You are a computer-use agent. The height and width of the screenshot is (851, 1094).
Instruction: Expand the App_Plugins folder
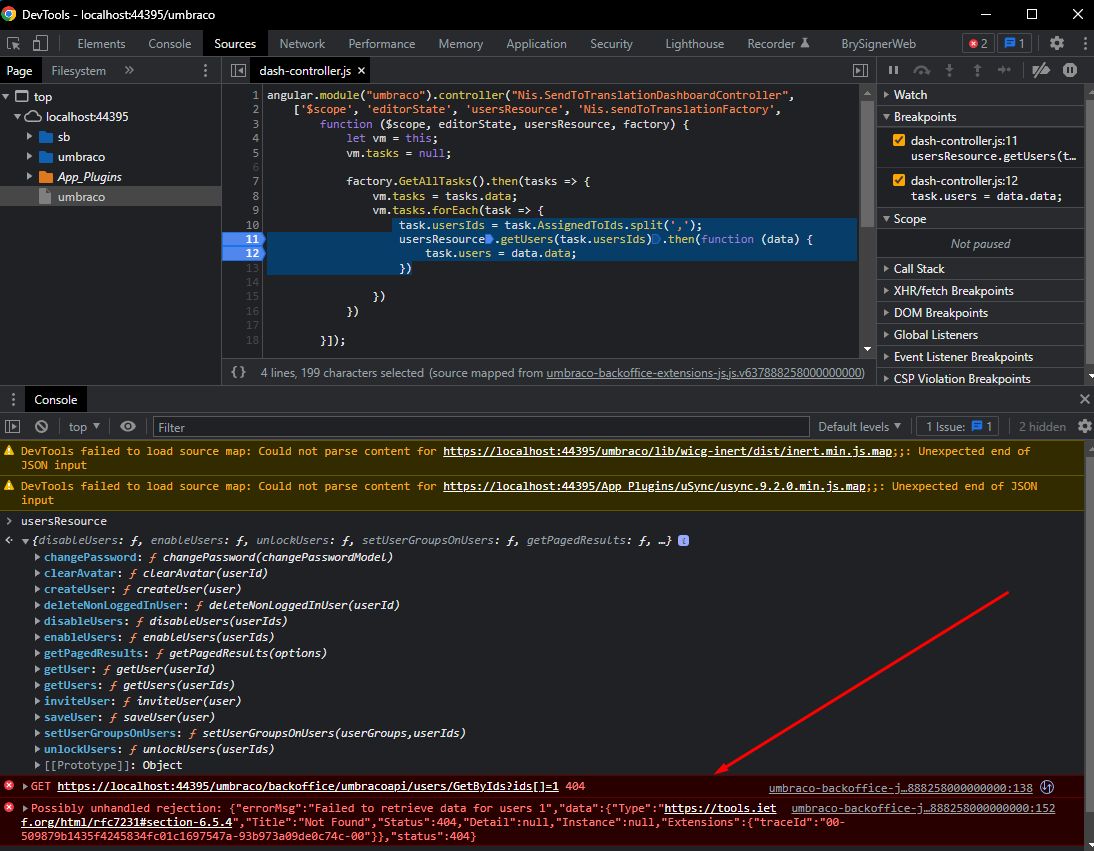pos(29,176)
